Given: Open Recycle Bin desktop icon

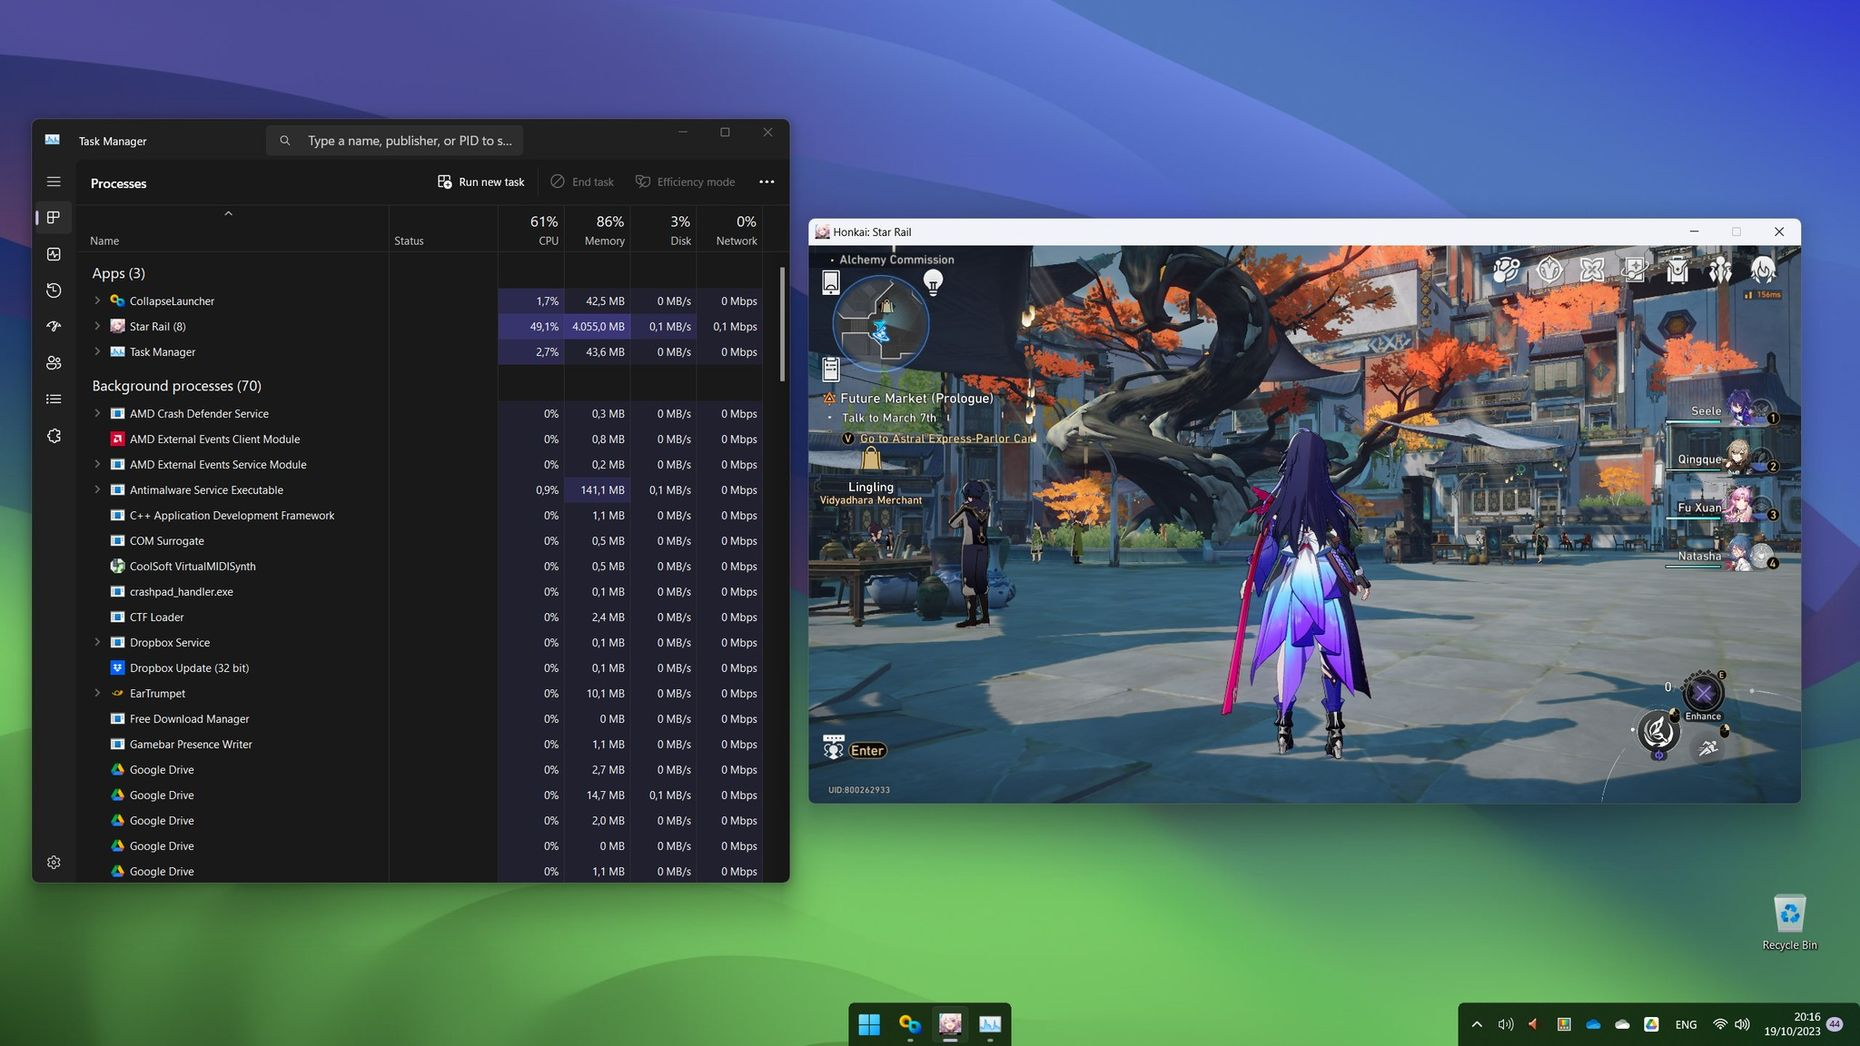Looking at the screenshot, I should point(1789,922).
